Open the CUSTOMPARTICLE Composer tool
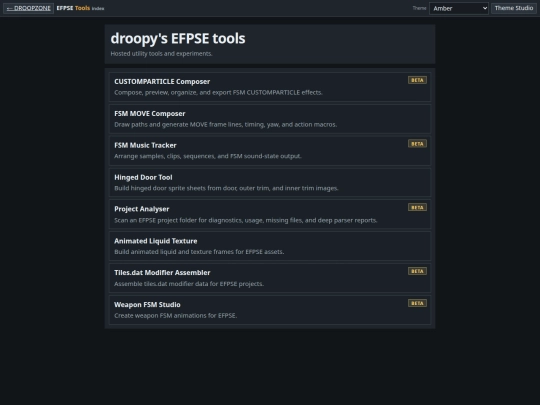The width and height of the screenshot is (540, 405). tap(270, 87)
